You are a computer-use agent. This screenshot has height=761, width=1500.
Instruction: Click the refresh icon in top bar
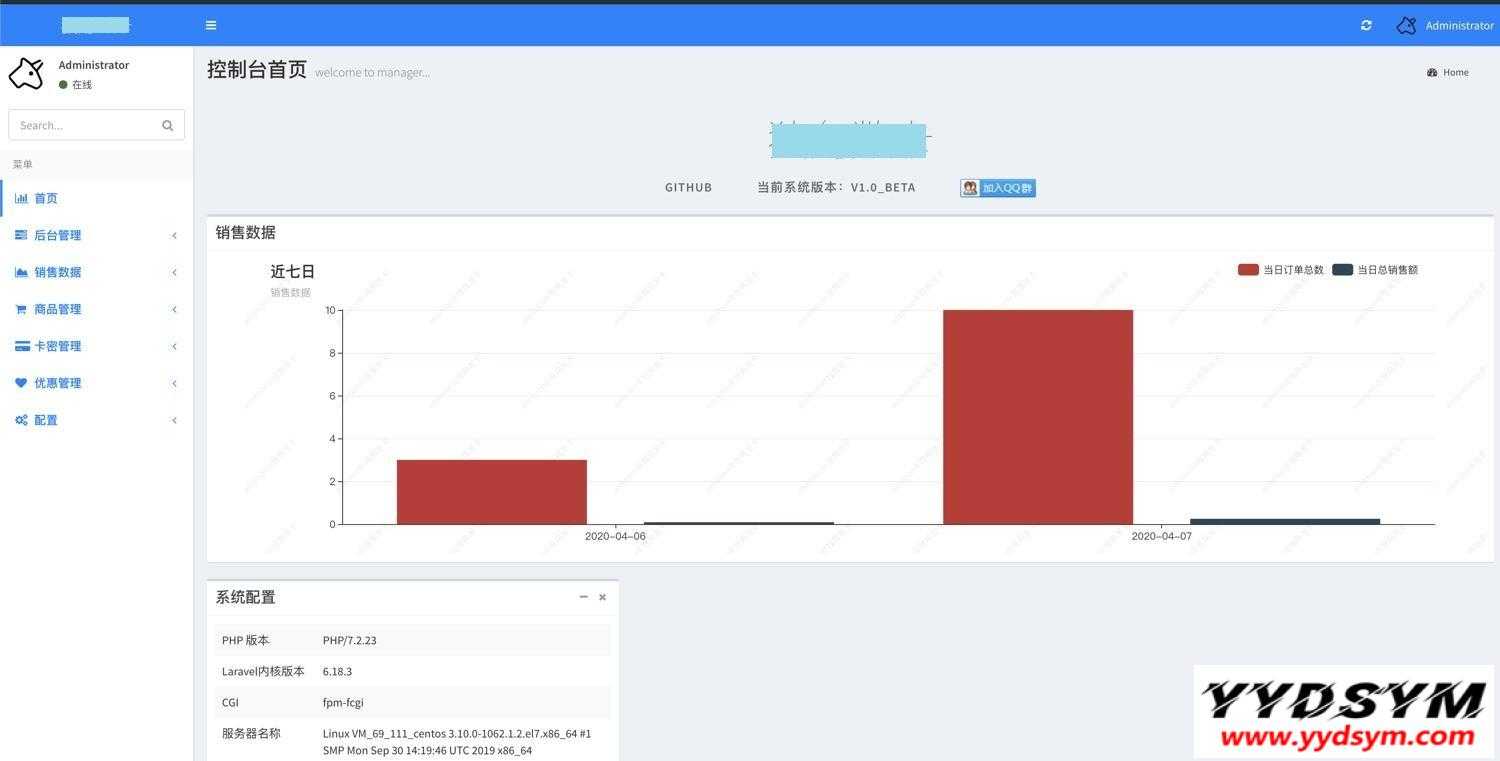[1366, 25]
